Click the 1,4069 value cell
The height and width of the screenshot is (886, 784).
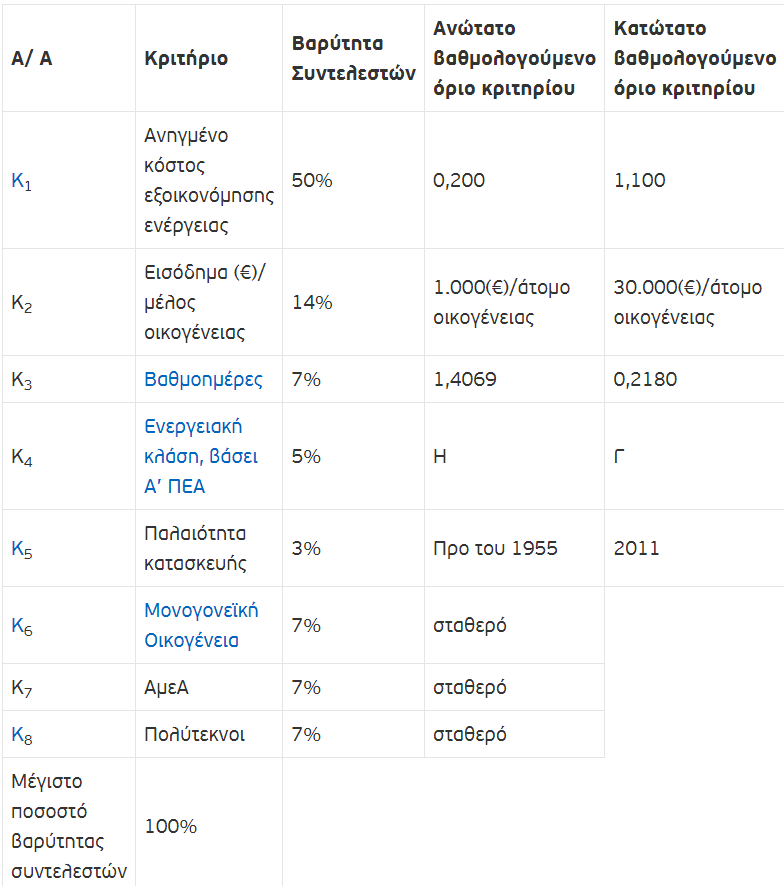[464, 379]
